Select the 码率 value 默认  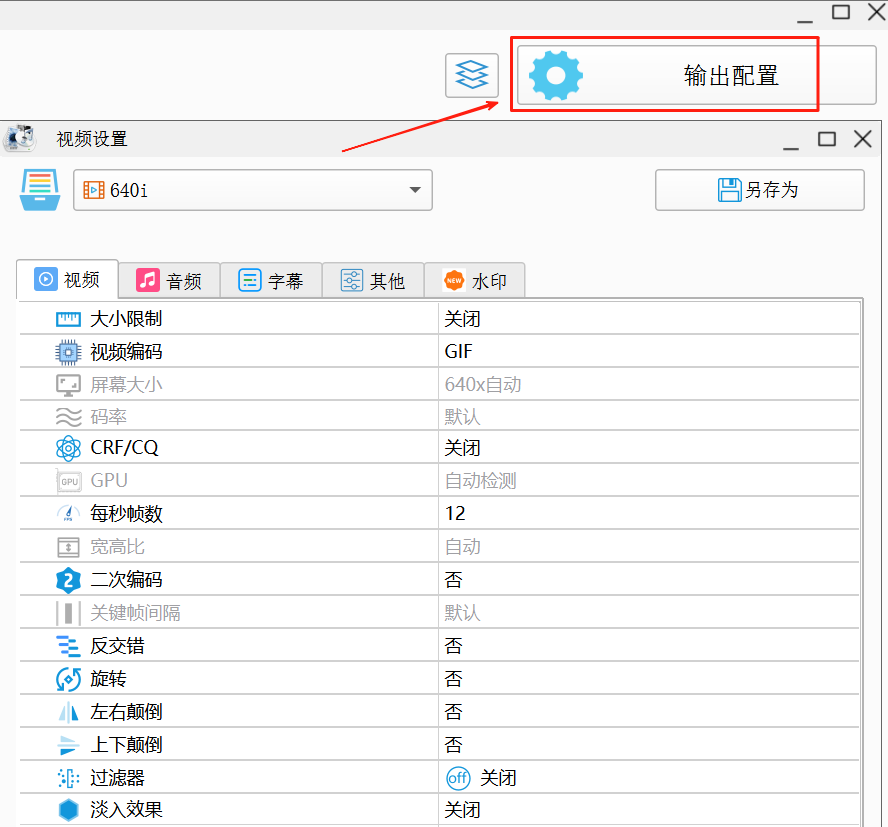[x=462, y=417]
